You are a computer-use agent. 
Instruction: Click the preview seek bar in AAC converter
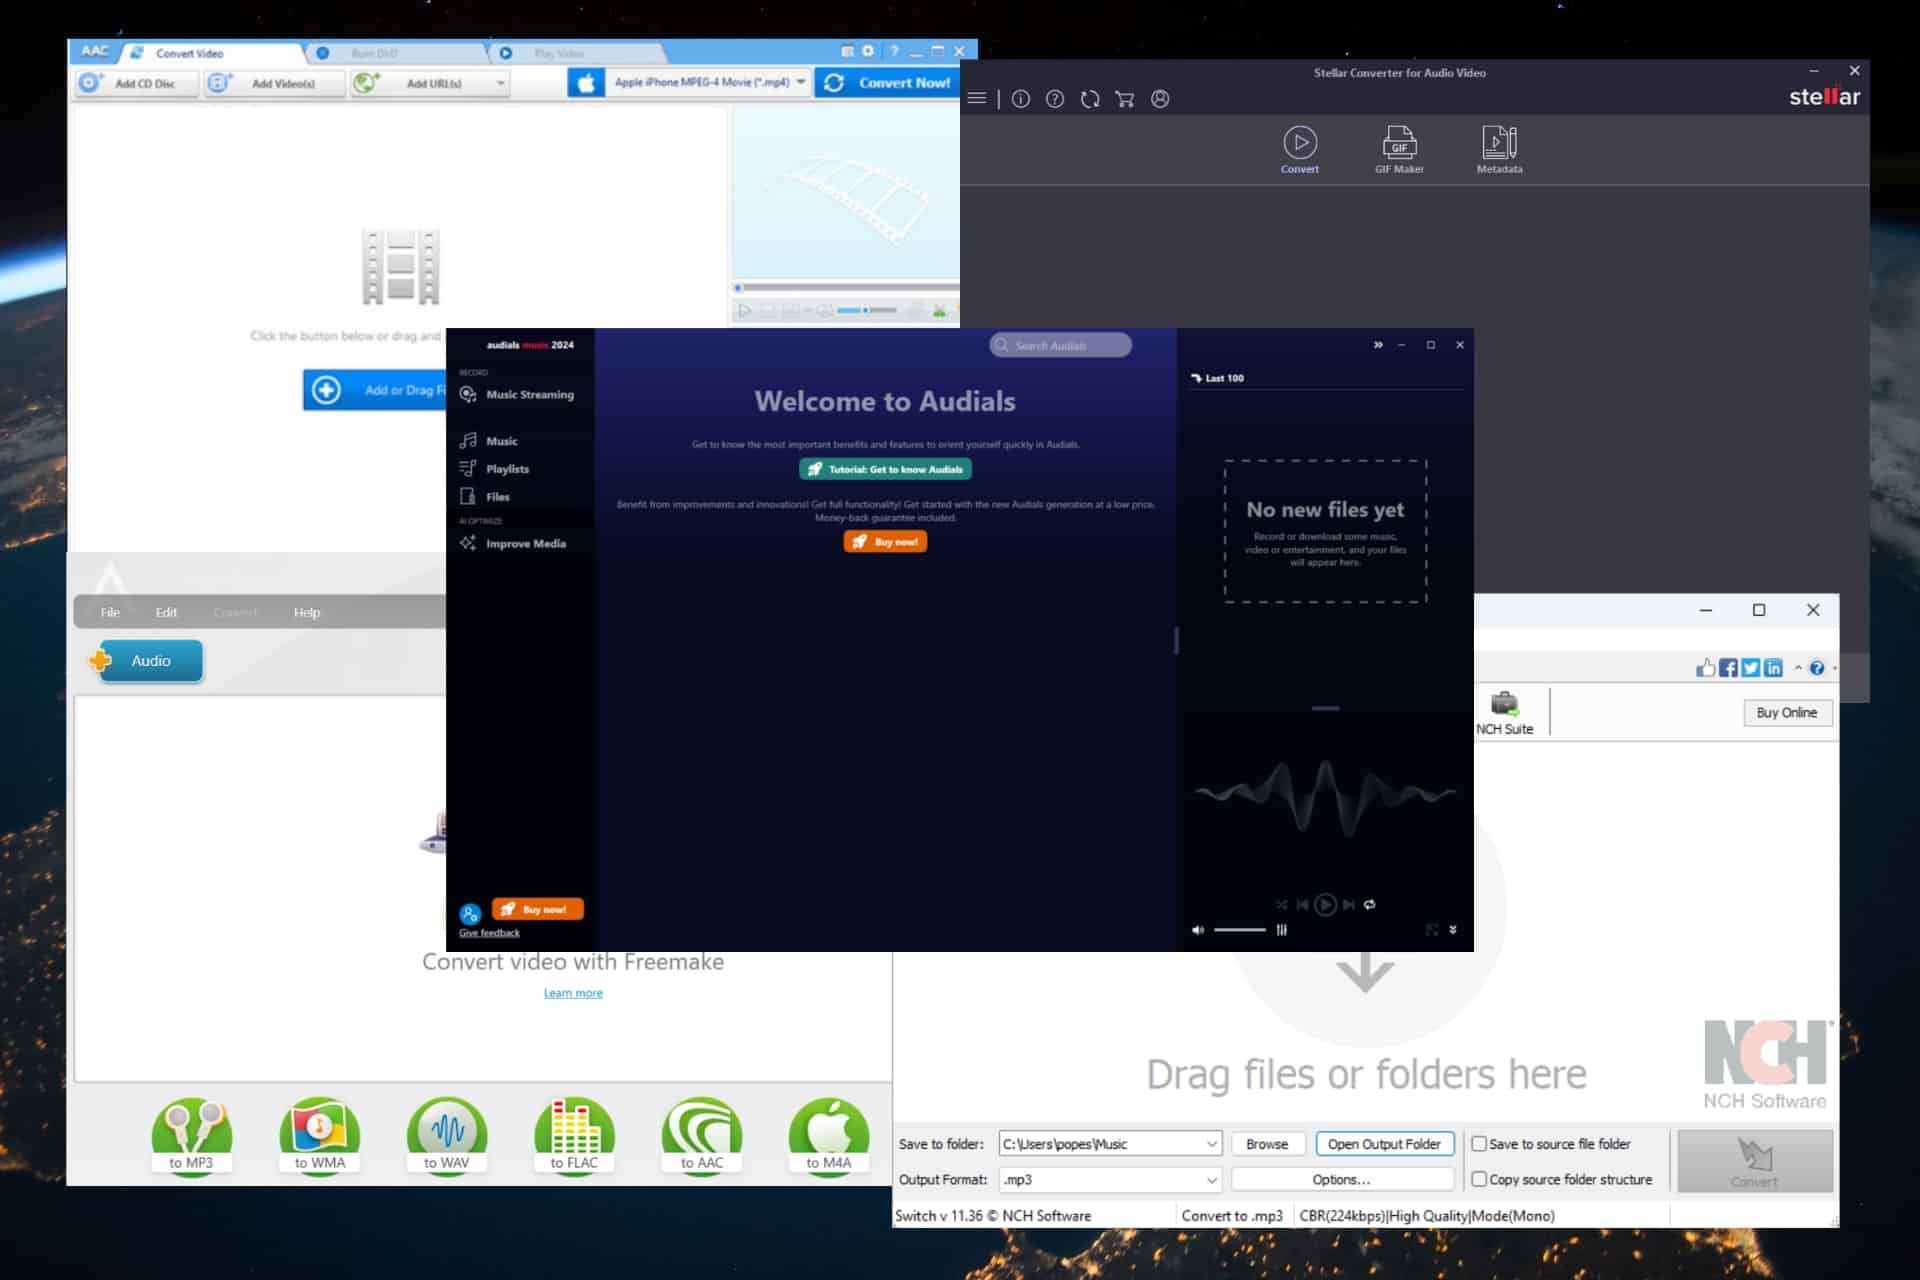click(x=845, y=288)
